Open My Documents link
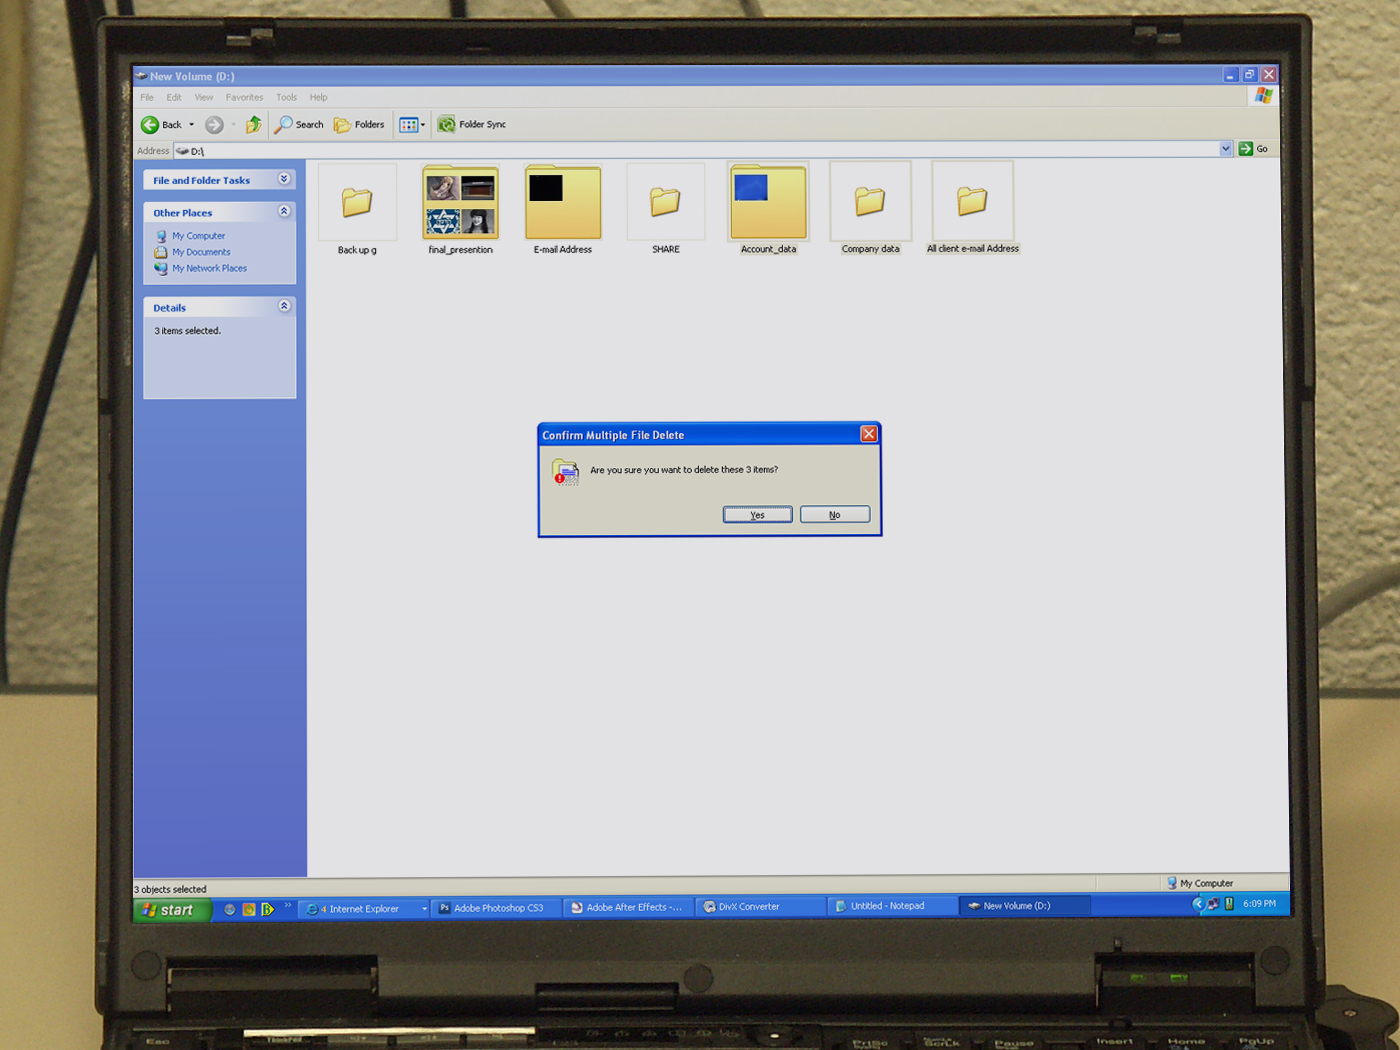Image resolution: width=1400 pixels, height=1050 pixels. [201, 252]
